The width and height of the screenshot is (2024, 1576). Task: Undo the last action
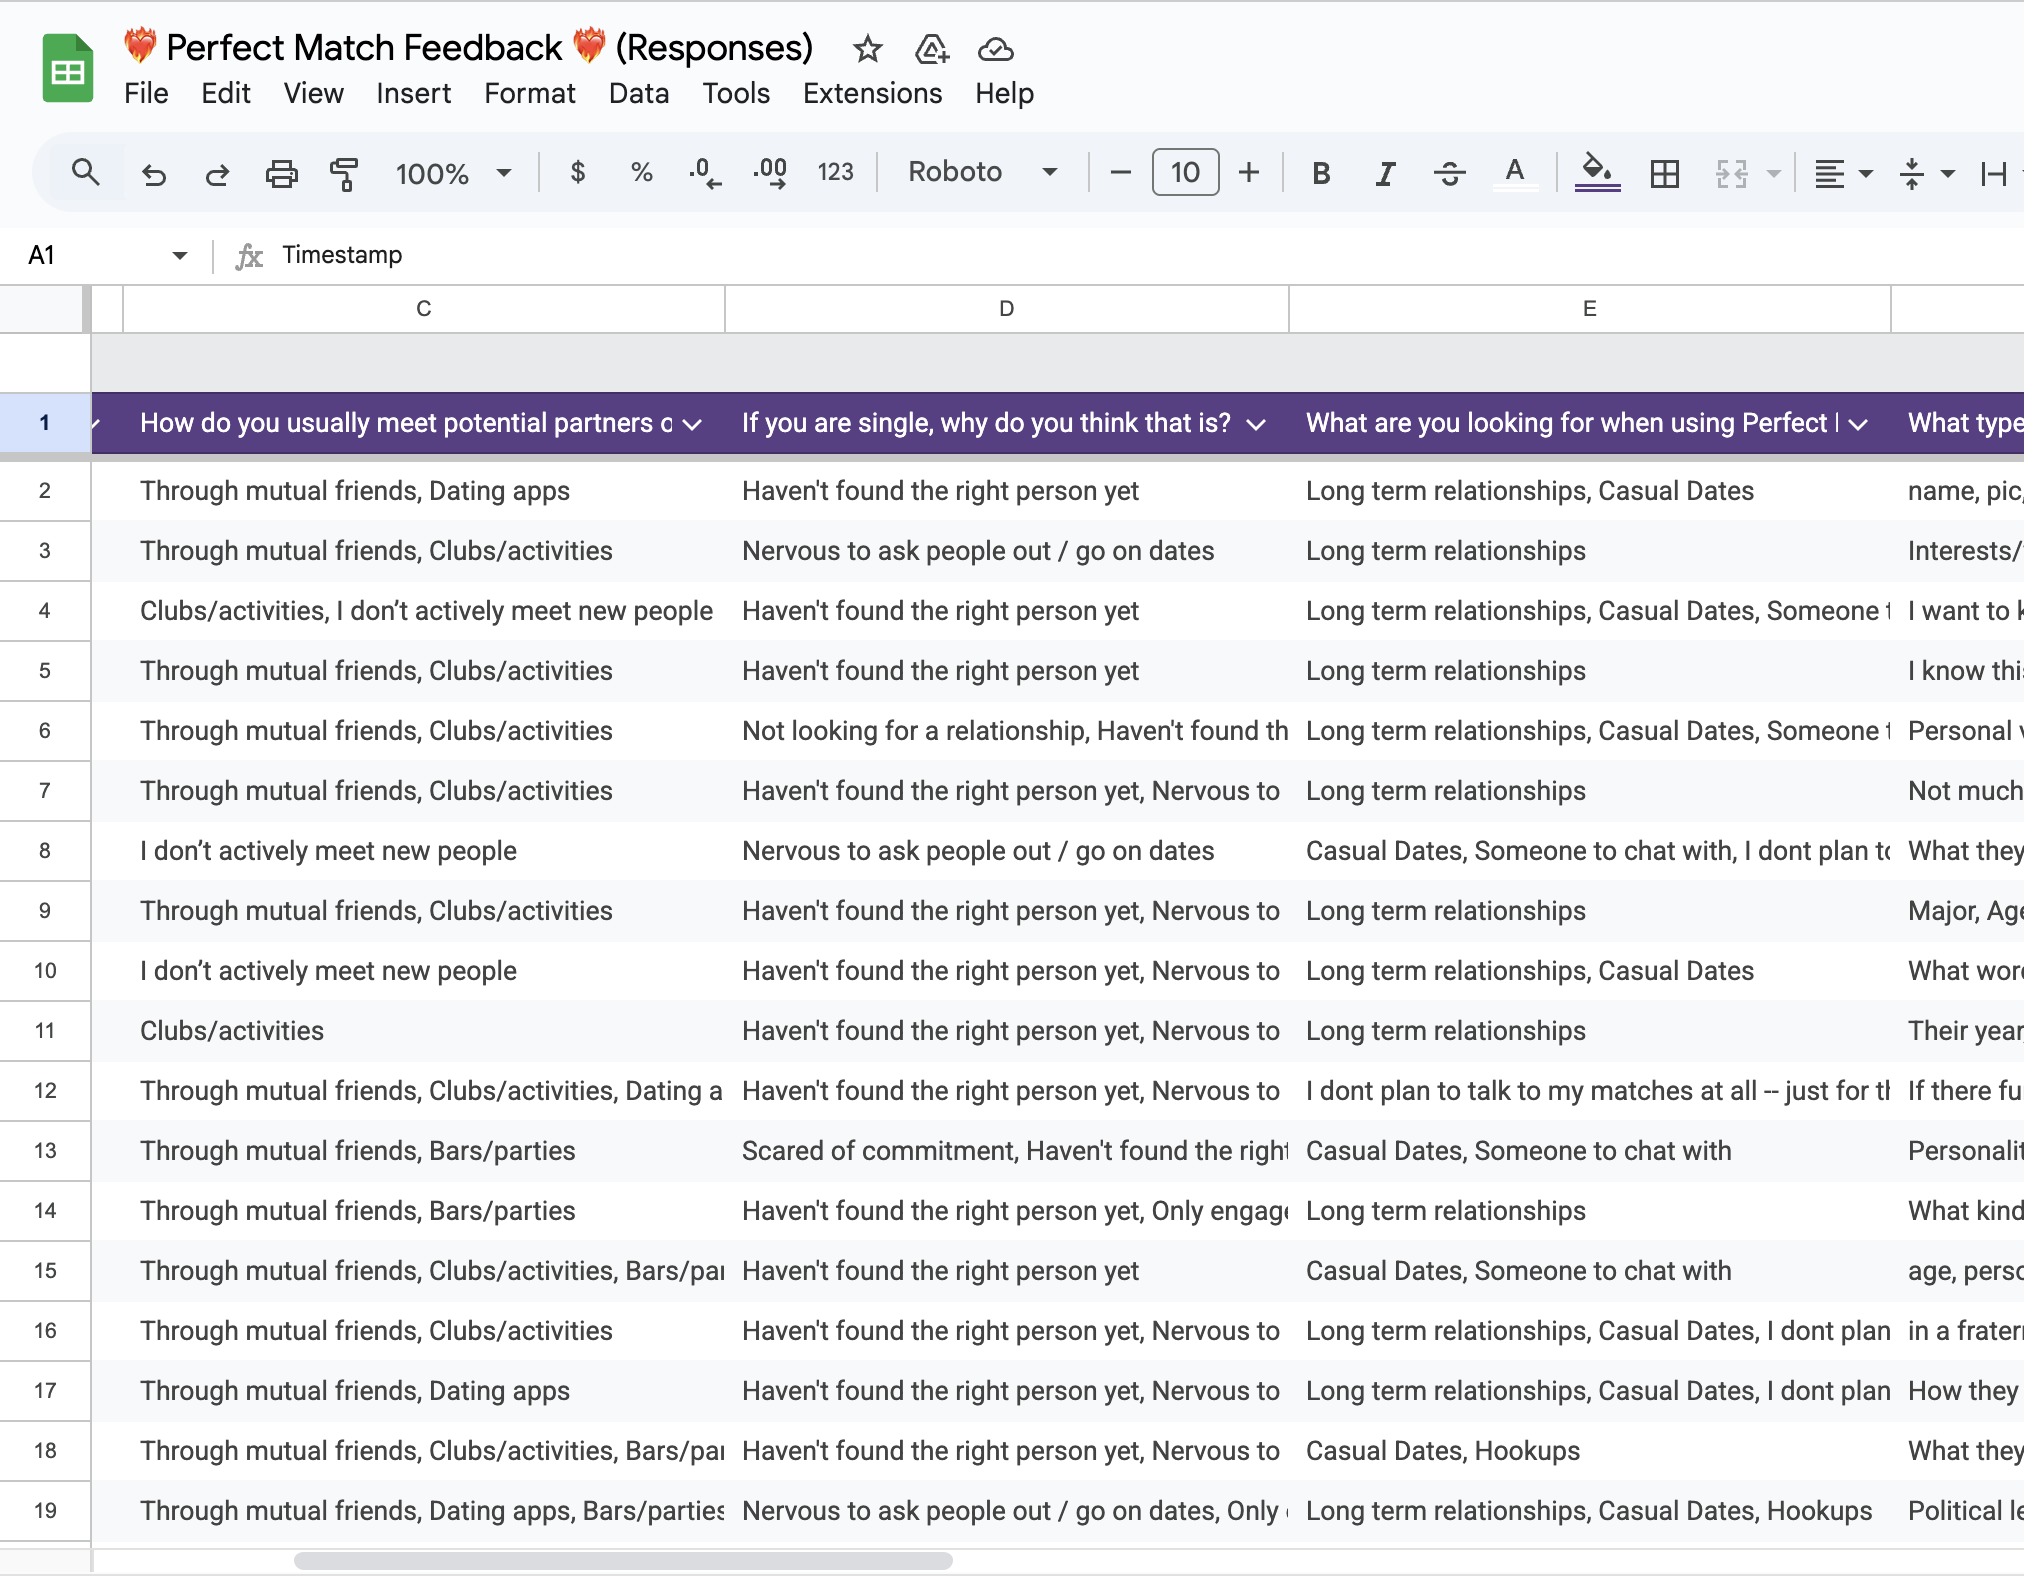point(153,174)
